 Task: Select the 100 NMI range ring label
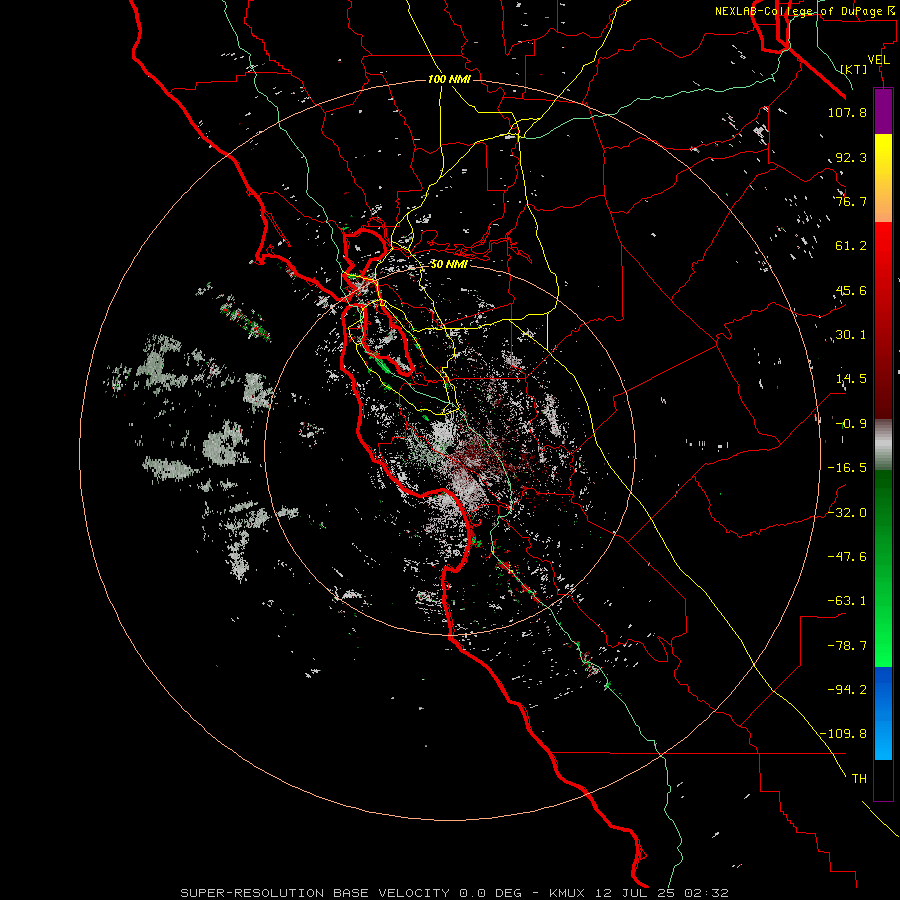449,79
